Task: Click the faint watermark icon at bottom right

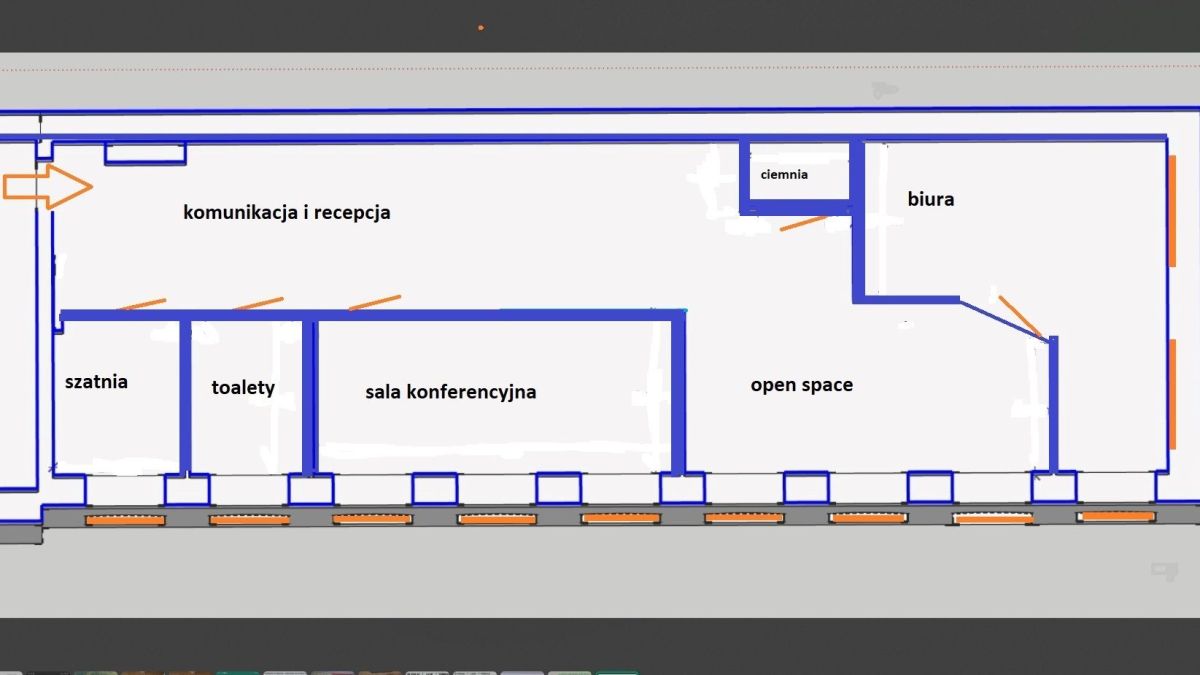Action: (1164, 570)
